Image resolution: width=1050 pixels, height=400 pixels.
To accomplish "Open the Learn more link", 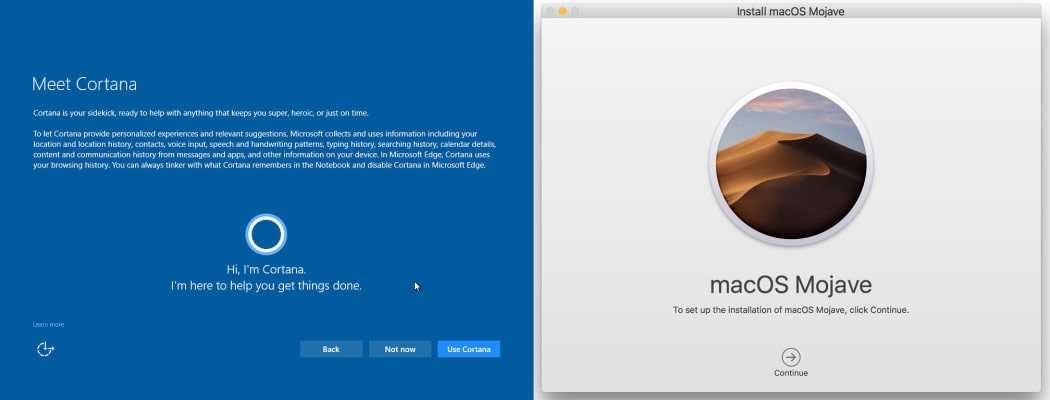I will click(x=48, y=325).
